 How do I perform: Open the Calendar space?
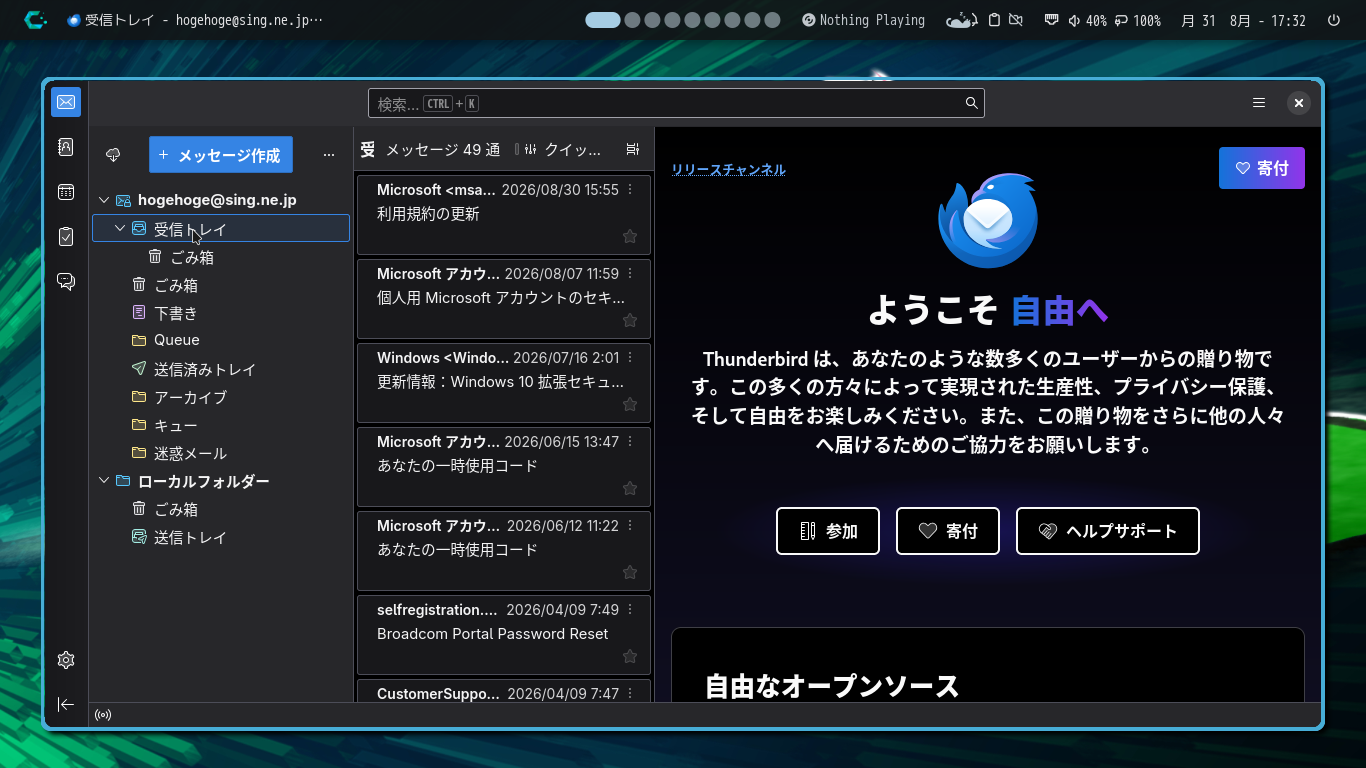(66, 192)
